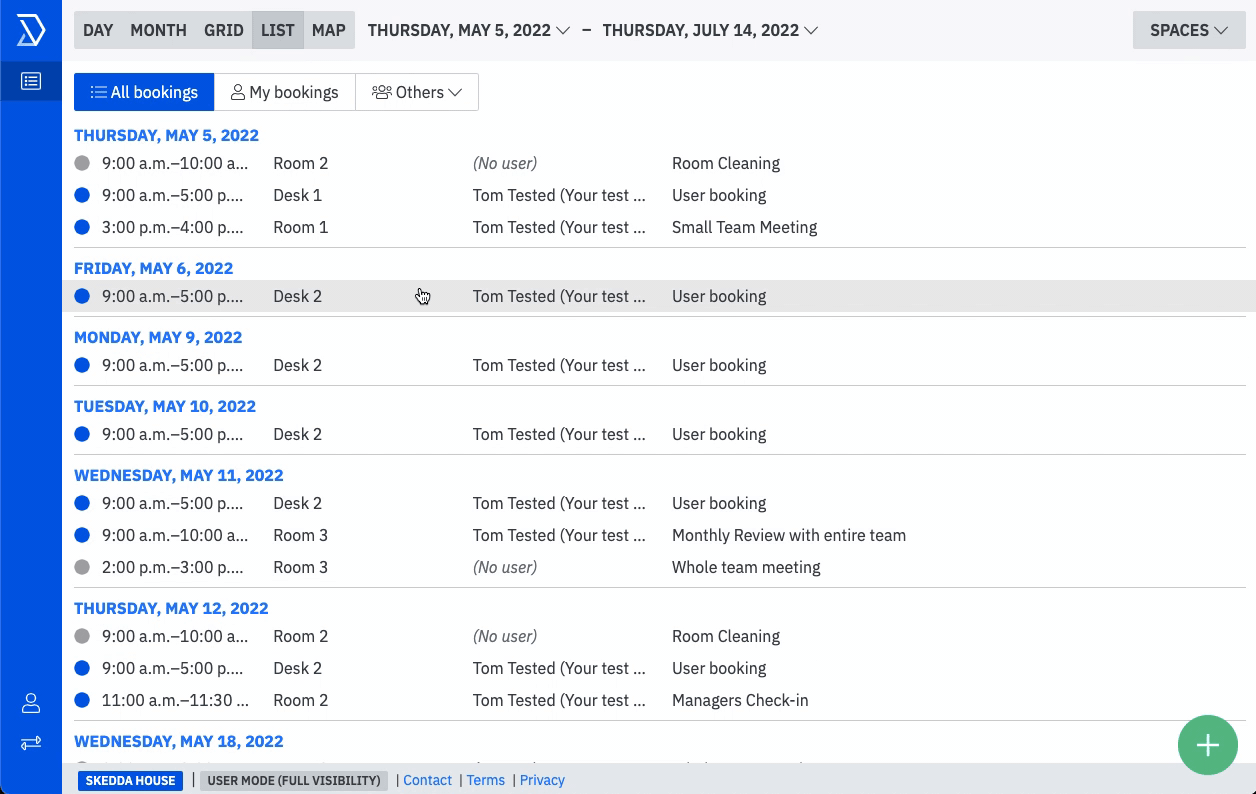This screenshot has width=1256, height=794.
Task: Open the Thursday, May 5 start date dropdown
Action: click(x=468, y=30)
